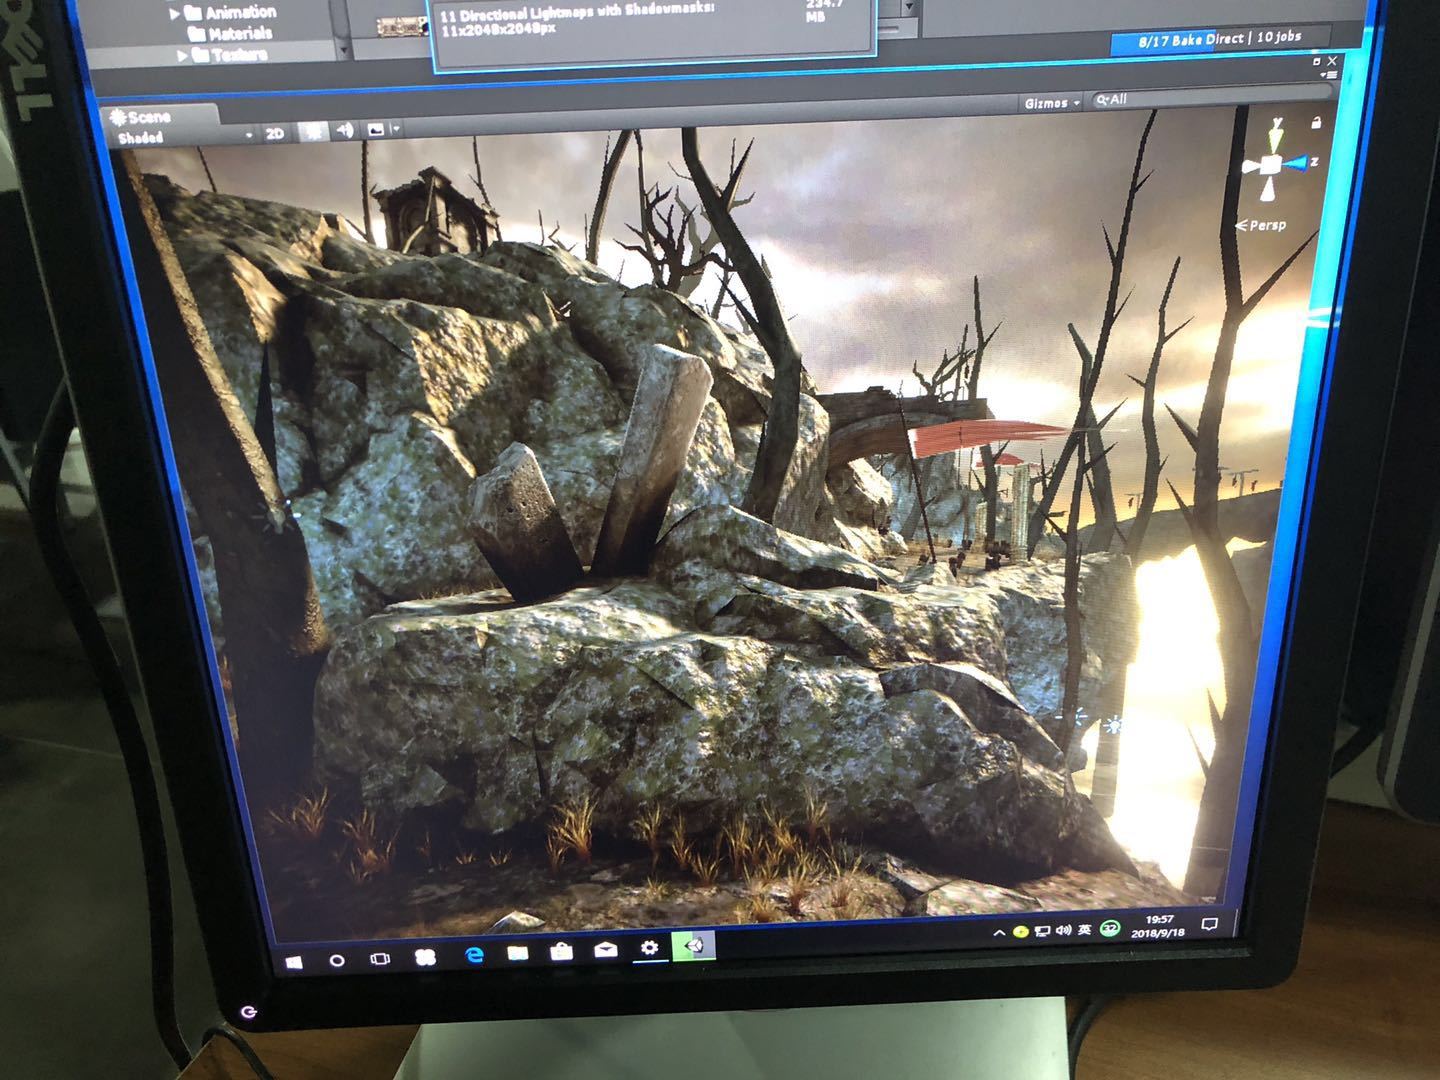
Task: Toggle the scene gizmo rotation lock
Action: pyautogui.click(x=1316, y=122)
